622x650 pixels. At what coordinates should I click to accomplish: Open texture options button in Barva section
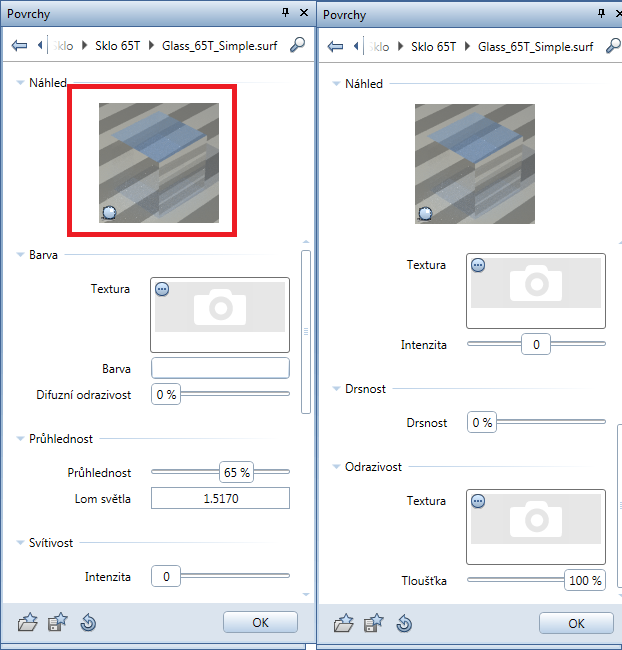pyautogui.click(x=163, y=289)
